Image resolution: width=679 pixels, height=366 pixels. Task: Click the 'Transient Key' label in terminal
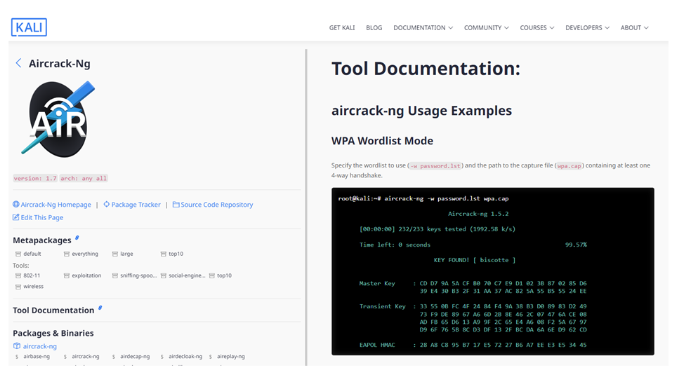pyautogui.click(x=382, y=306)
